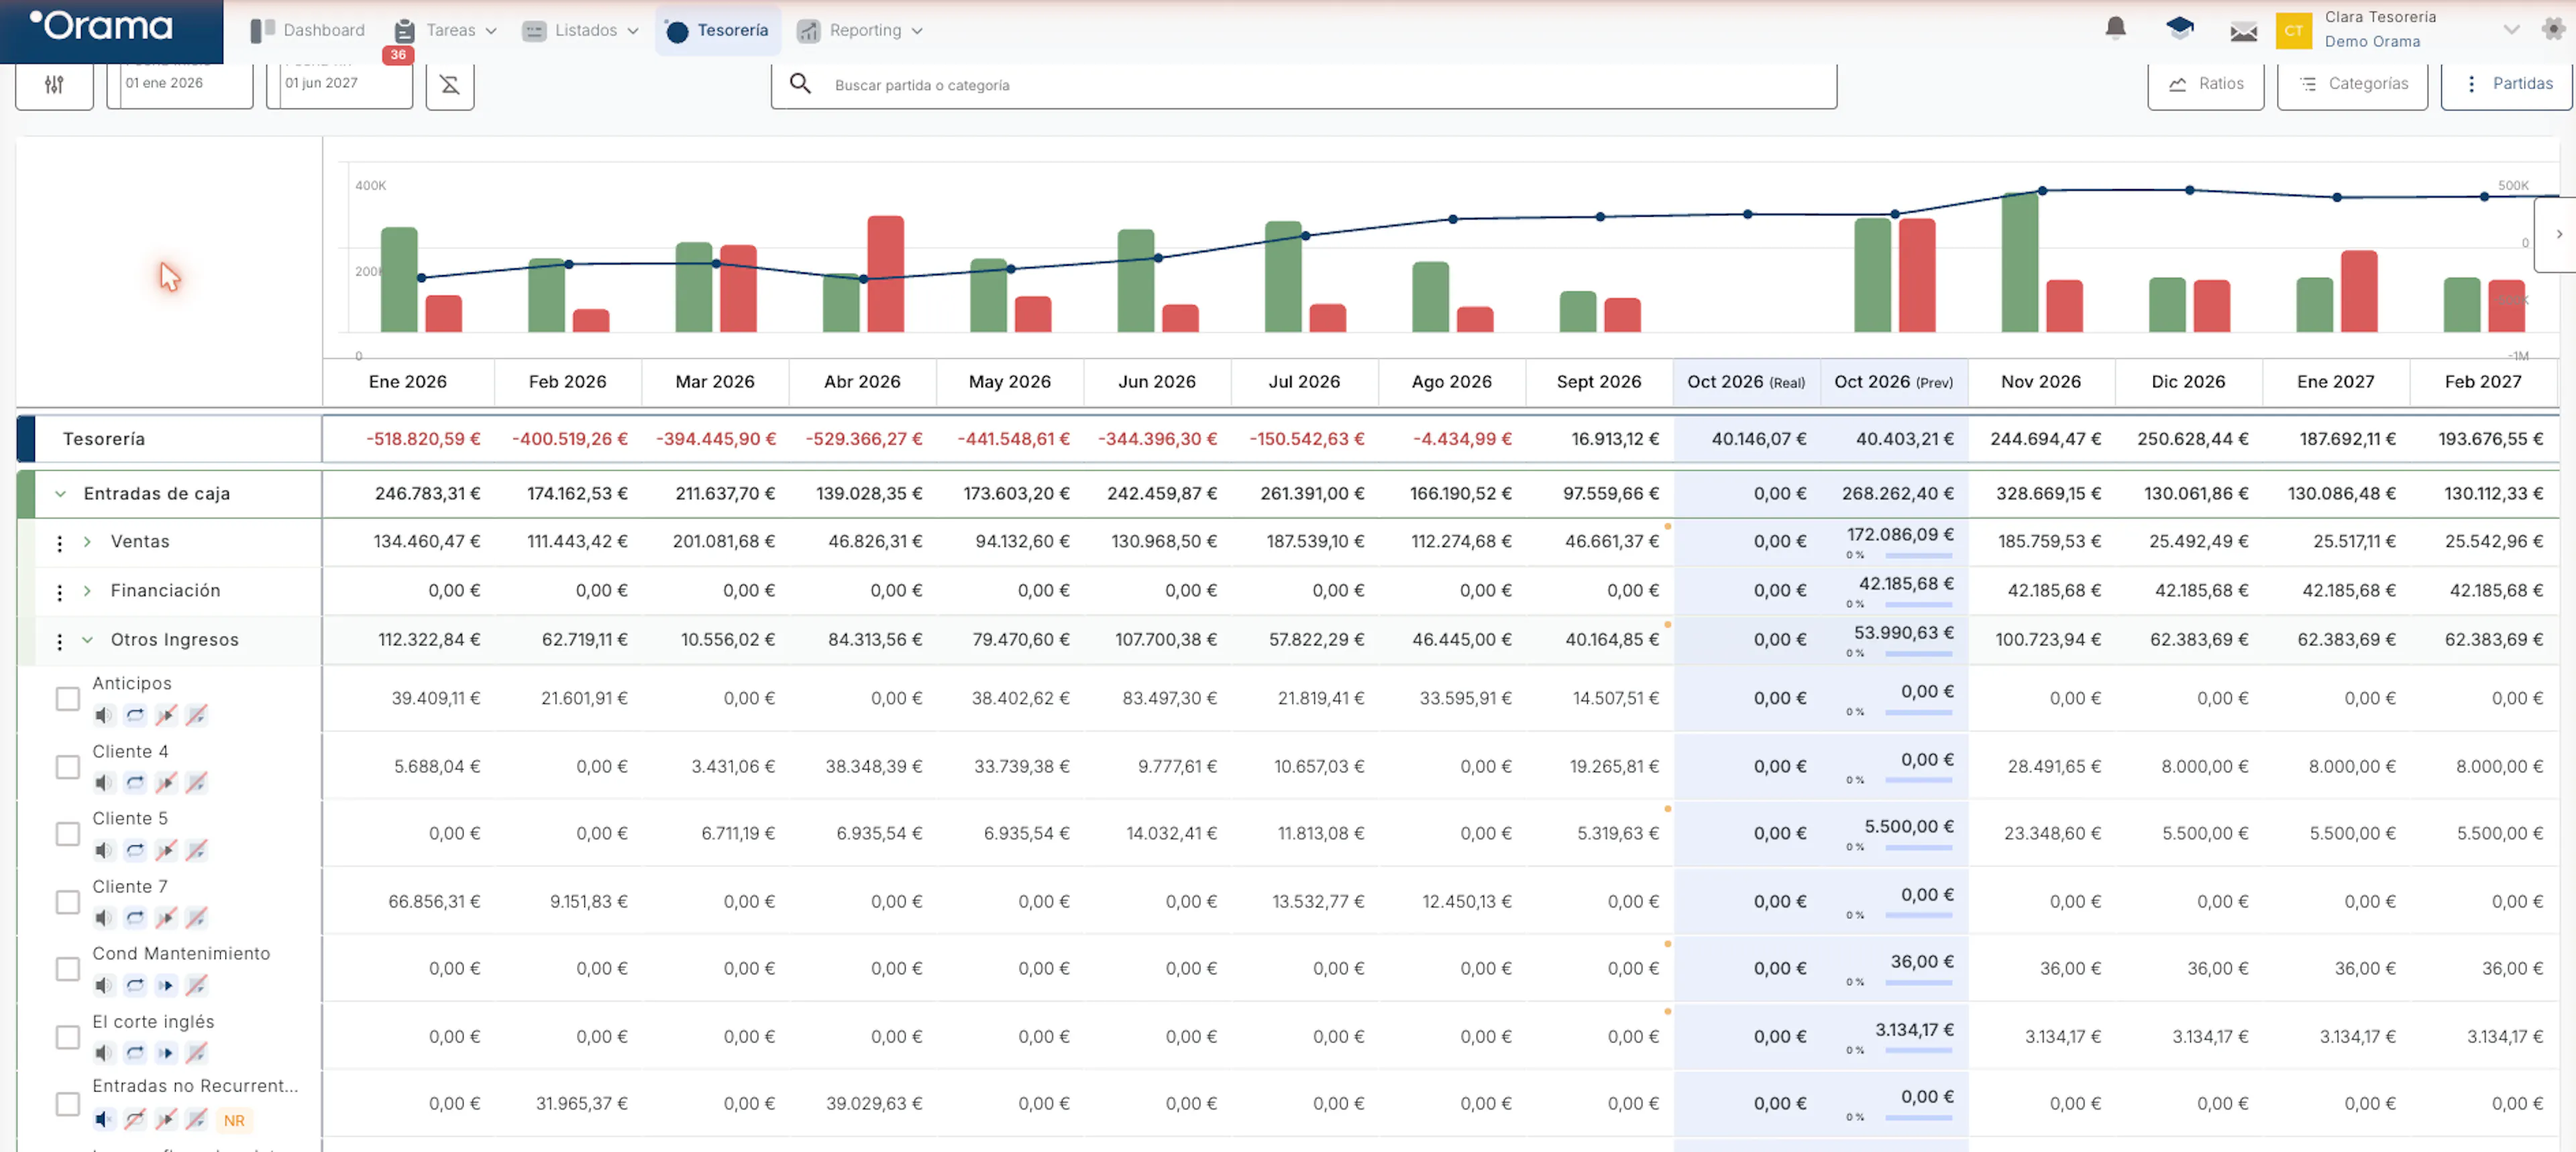Click the graduation cap academy icon

[x=2179, y=28]
